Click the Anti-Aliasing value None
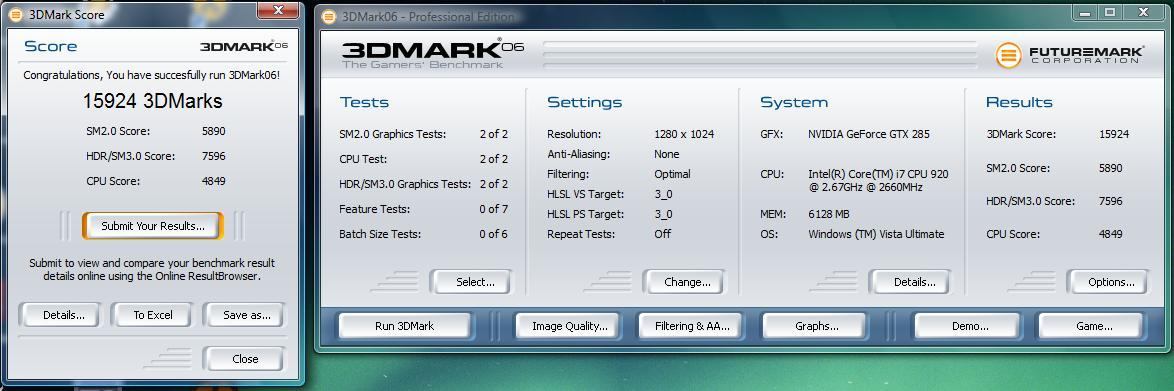The image size is (1174, 391). [x=666, y=154]
